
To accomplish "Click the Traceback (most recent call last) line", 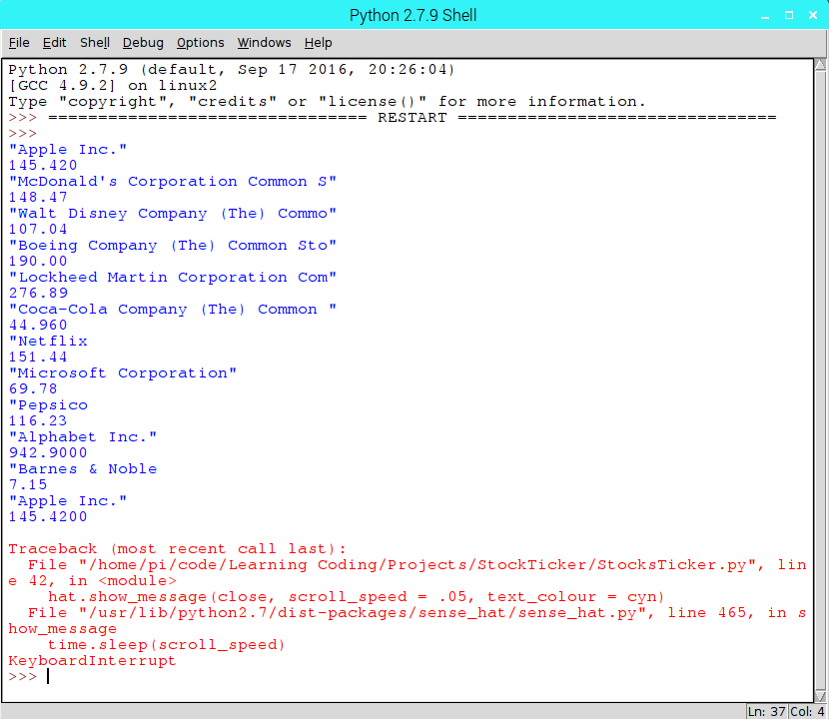I will click(177, 549).
